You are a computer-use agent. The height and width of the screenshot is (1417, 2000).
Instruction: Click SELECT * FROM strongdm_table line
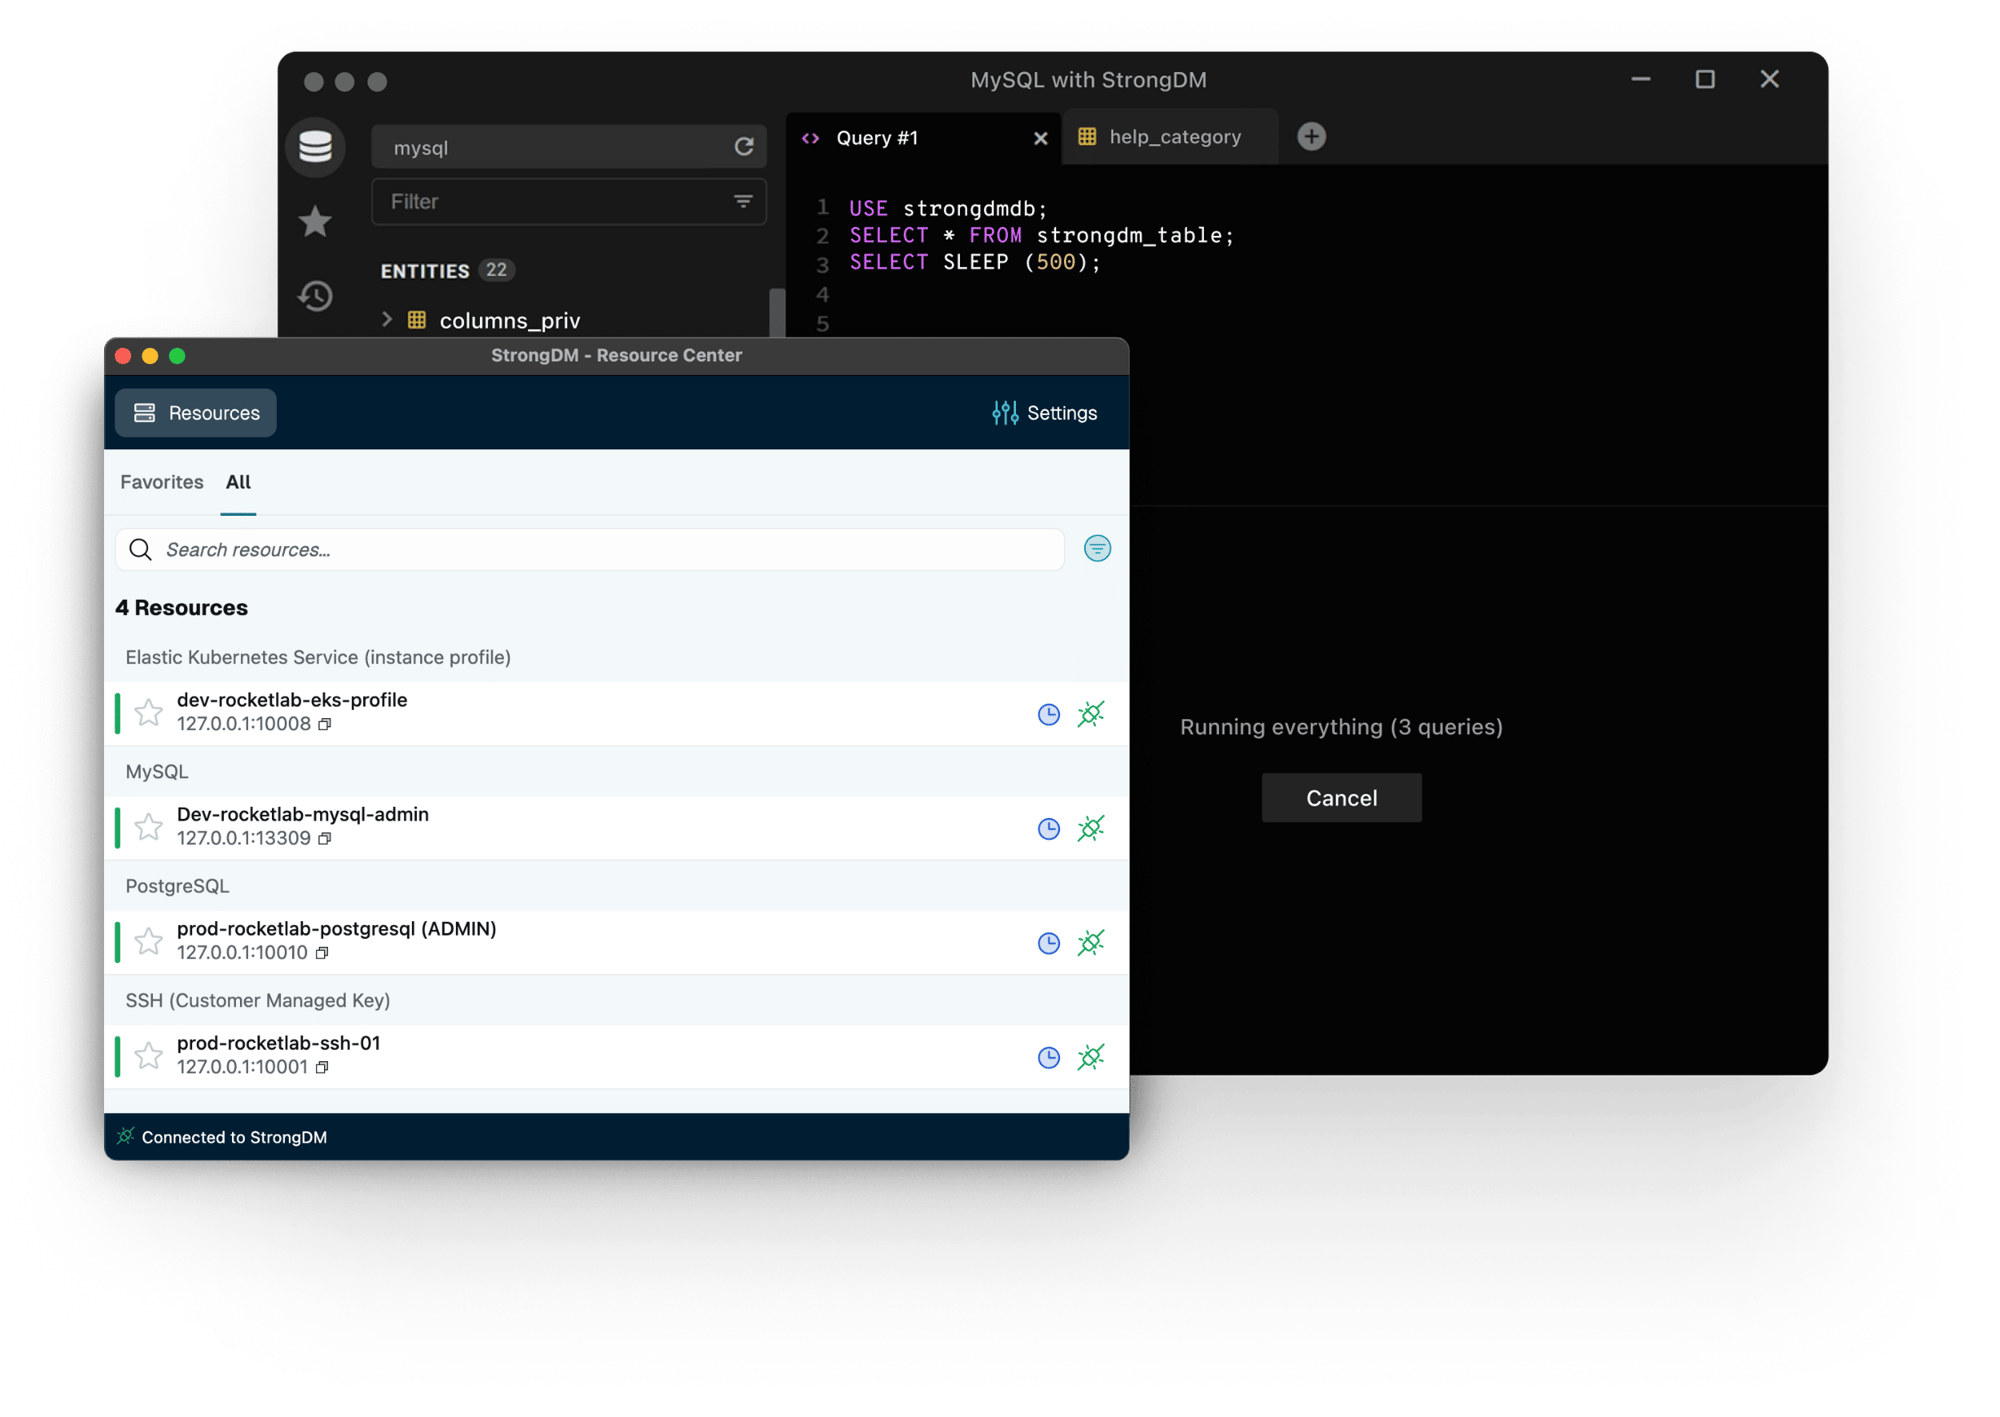(1042, 235)
